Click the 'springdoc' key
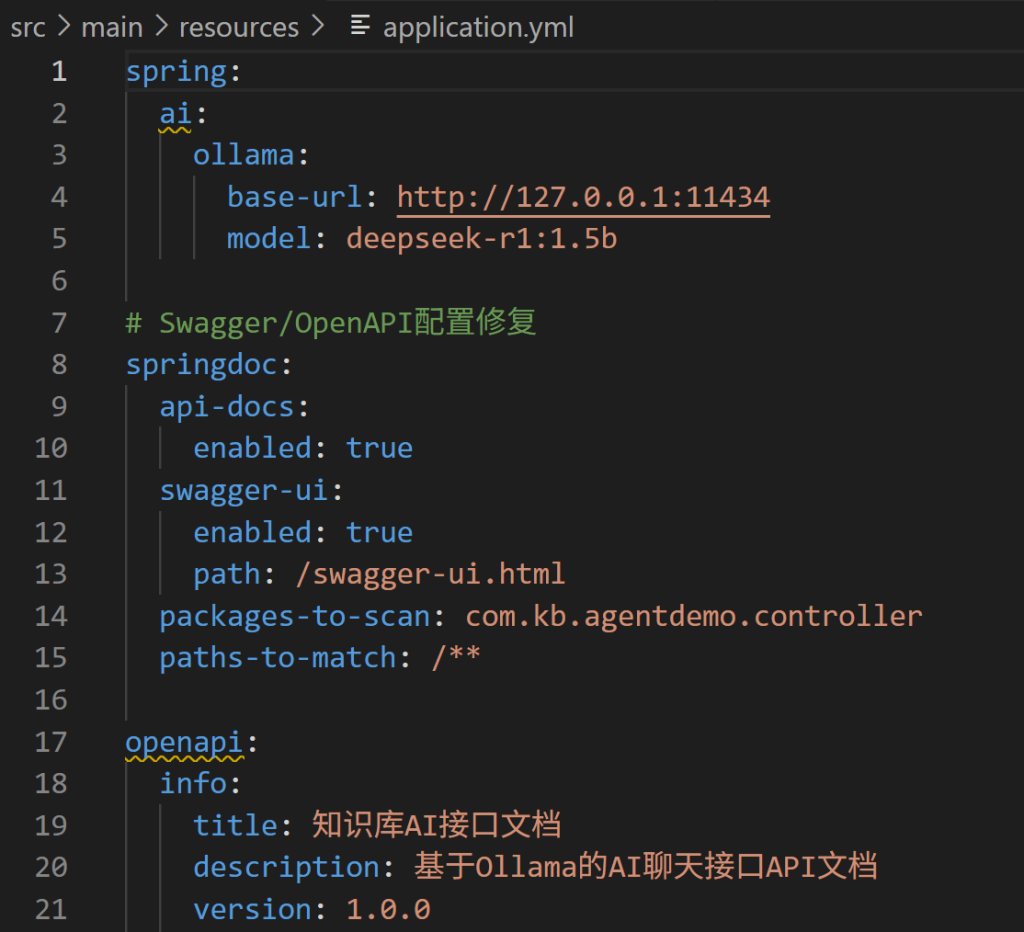The width and height of the screenshot is (1024, 932). coord(202,365)
